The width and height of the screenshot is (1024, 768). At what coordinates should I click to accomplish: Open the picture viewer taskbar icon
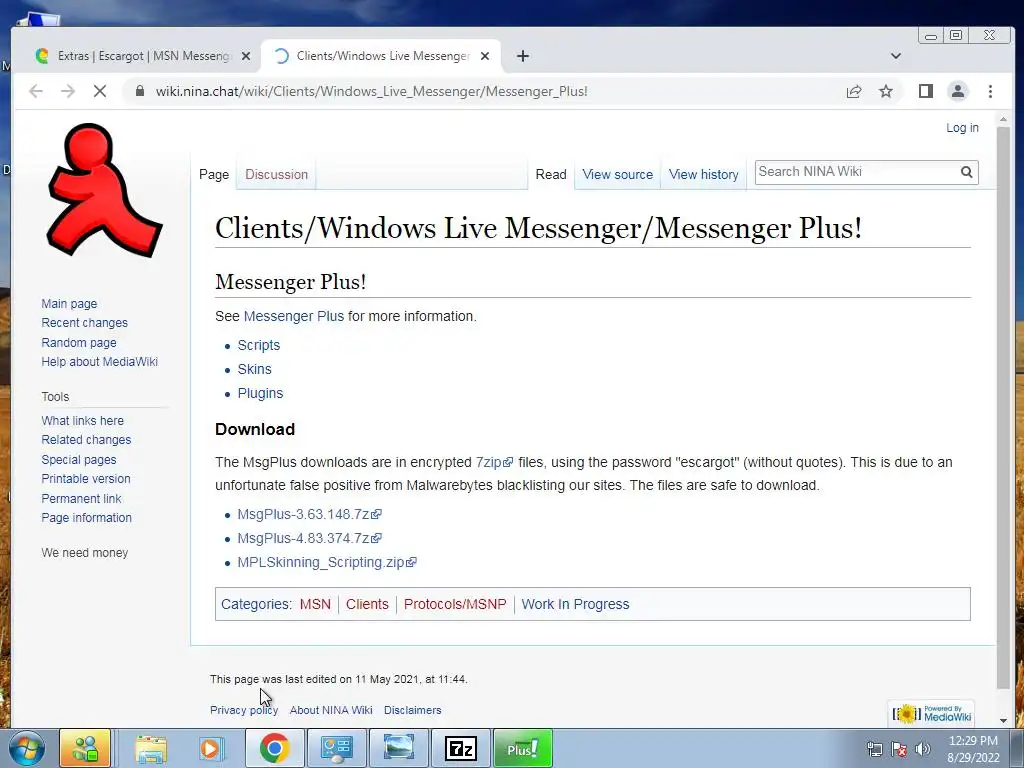pyautogui.click(x=398, y=748)
